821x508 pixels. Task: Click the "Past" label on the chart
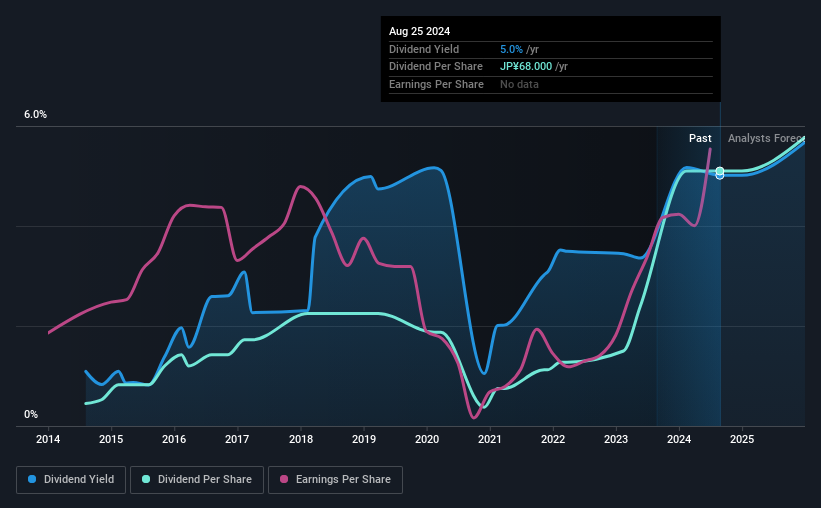700,139
